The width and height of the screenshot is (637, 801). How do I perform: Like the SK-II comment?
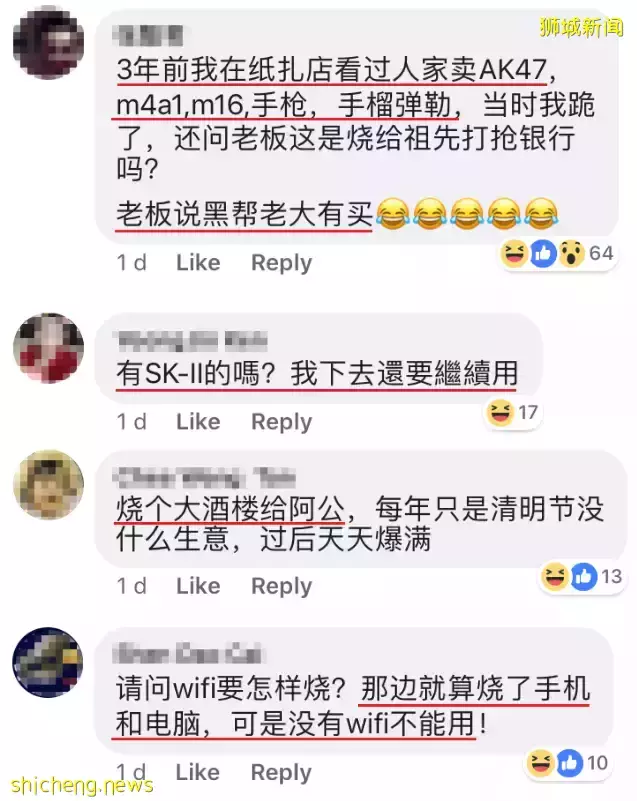tap(198, 421)
